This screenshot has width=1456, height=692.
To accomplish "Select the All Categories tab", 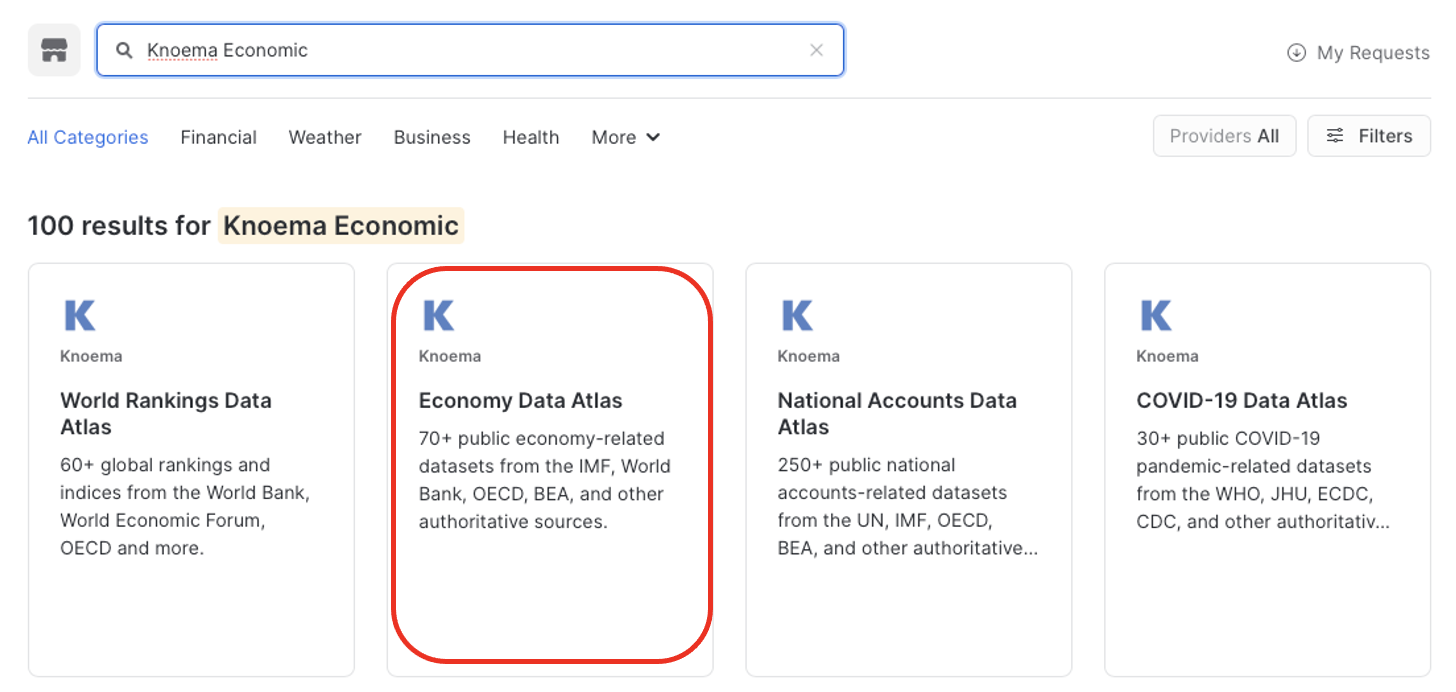I will (x=88, y=137).
